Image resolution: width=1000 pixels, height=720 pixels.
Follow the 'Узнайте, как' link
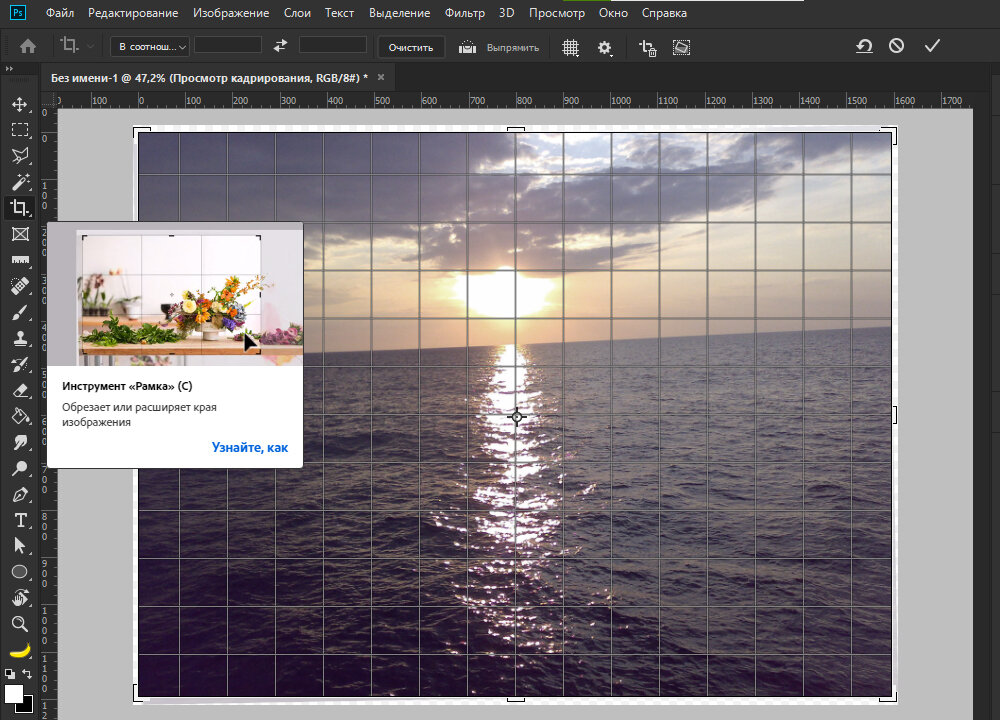[x=250, y=448]
